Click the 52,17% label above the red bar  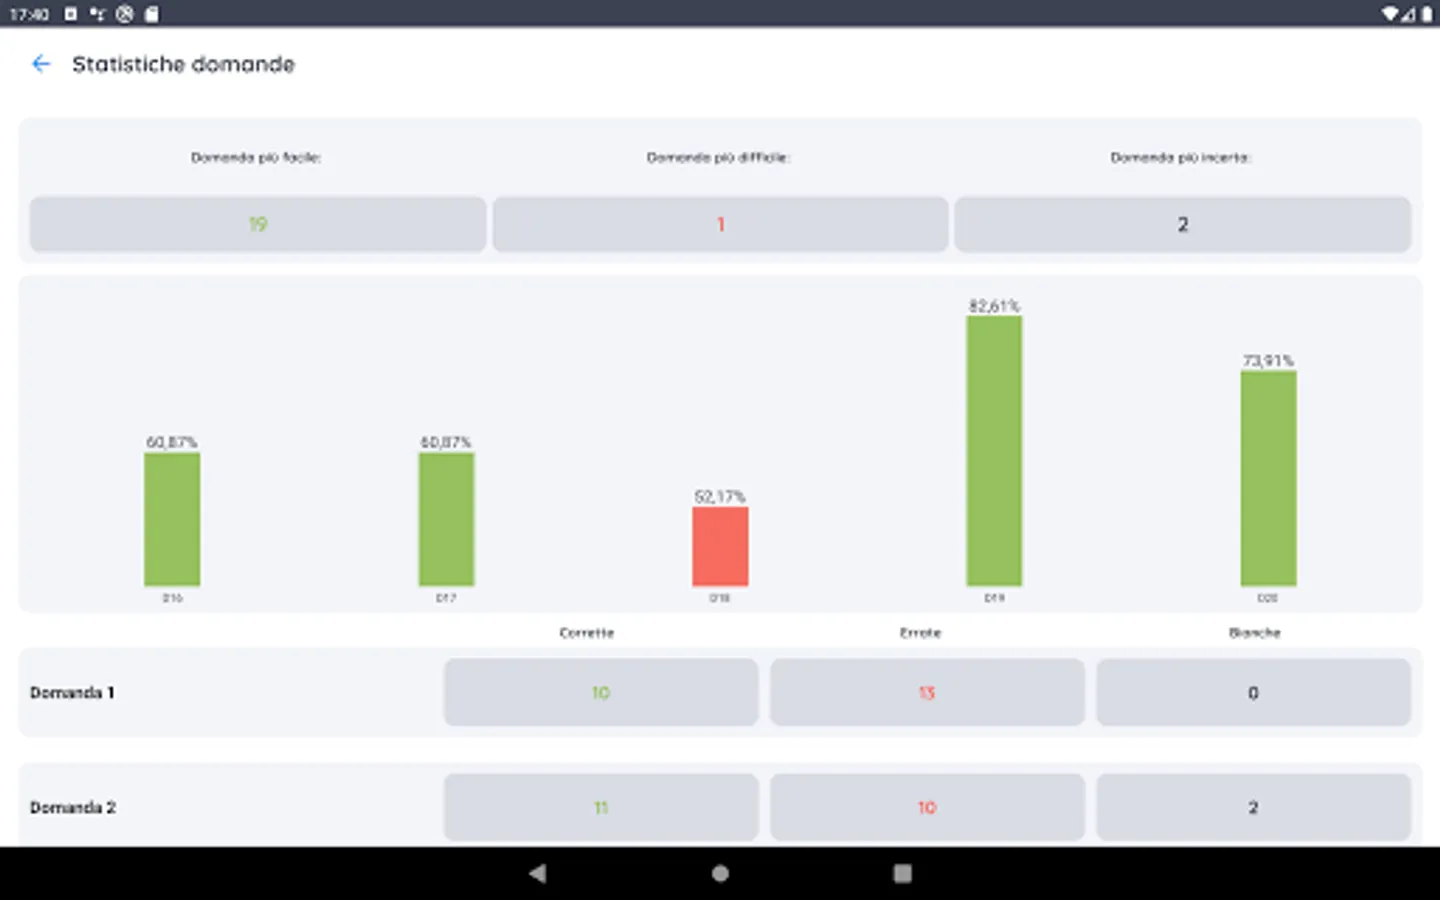click(x=720, y=496)
